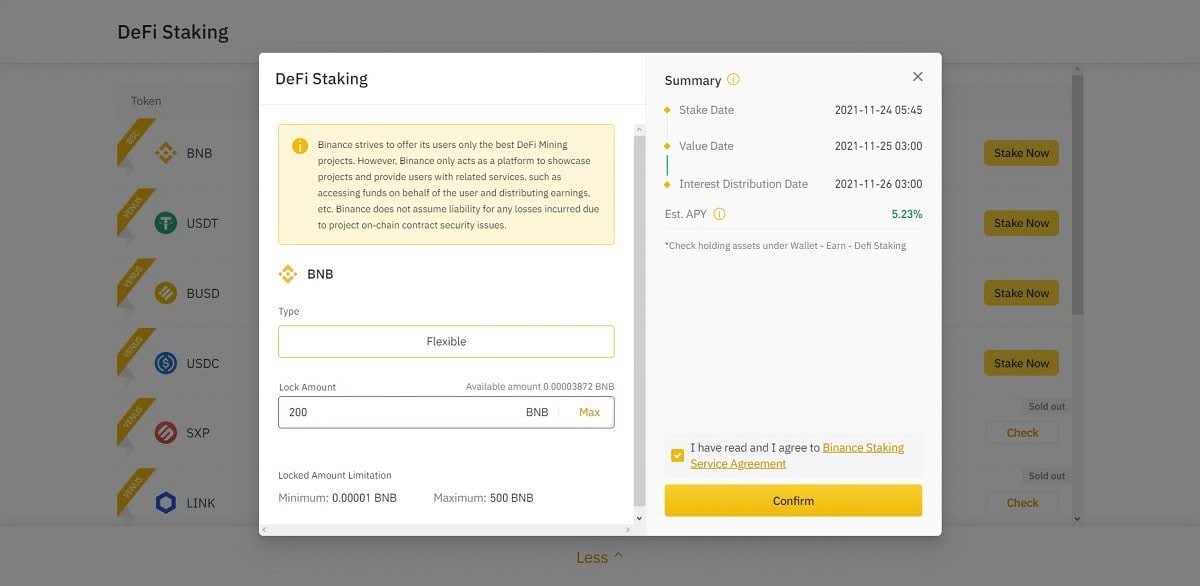1200x586 pixels.
Task: Click the USDT token icon in list
Action: tap(166, 223)
